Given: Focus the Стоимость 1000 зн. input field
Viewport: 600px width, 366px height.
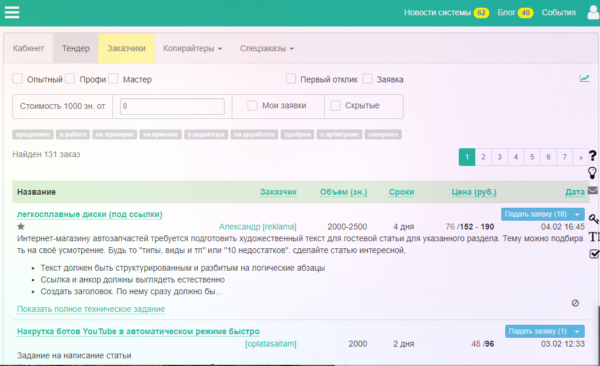Looking at the screenshot, I should pos(172,106).
